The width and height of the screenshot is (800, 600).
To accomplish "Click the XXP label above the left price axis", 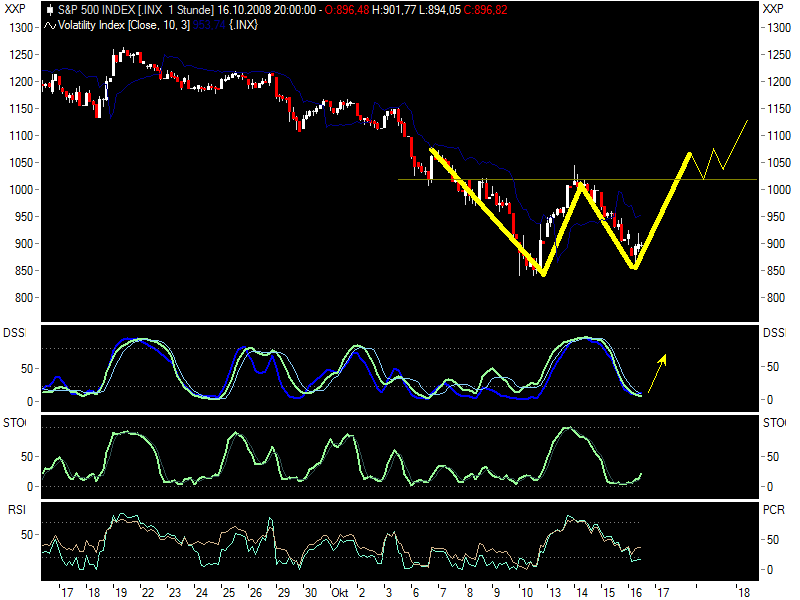I will [15, 9].
